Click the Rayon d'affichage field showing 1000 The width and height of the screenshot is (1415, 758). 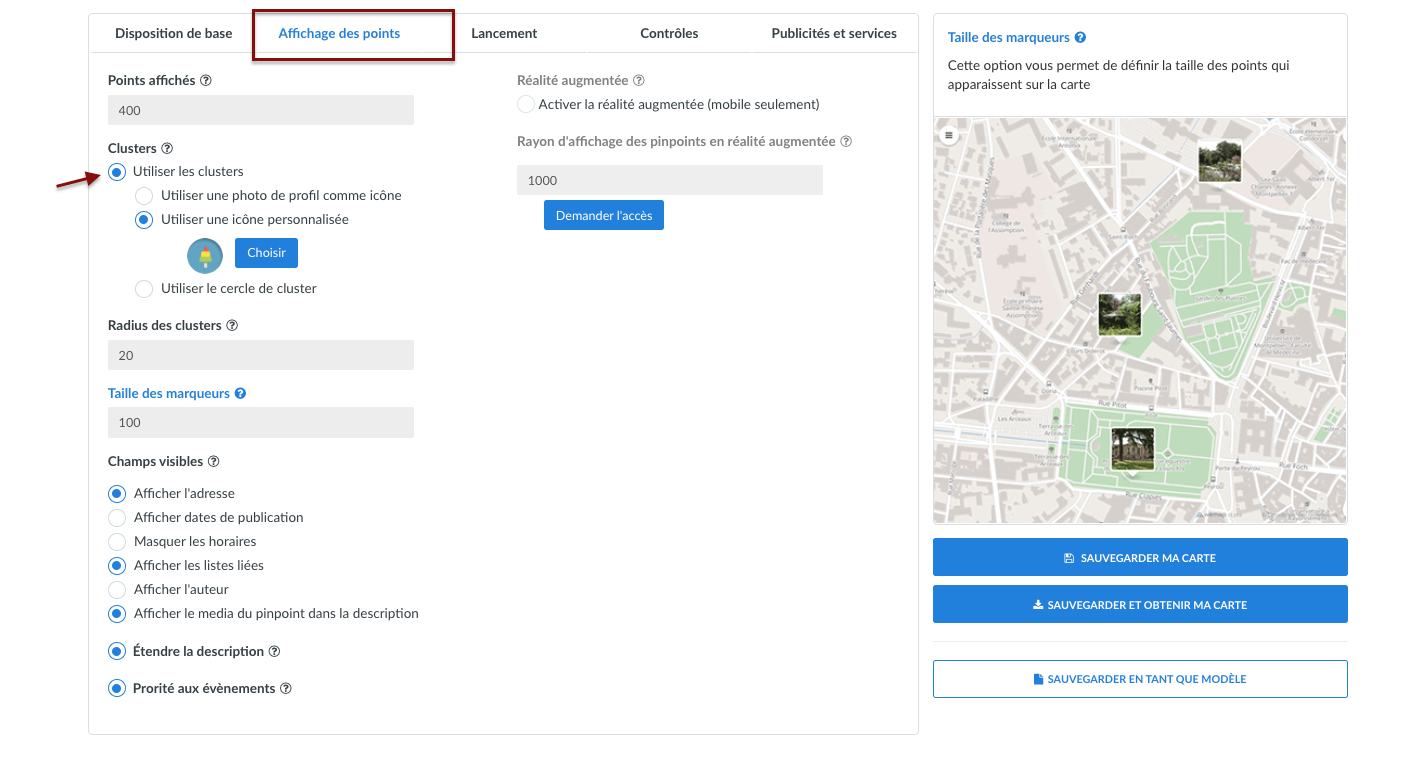point(670,181)
